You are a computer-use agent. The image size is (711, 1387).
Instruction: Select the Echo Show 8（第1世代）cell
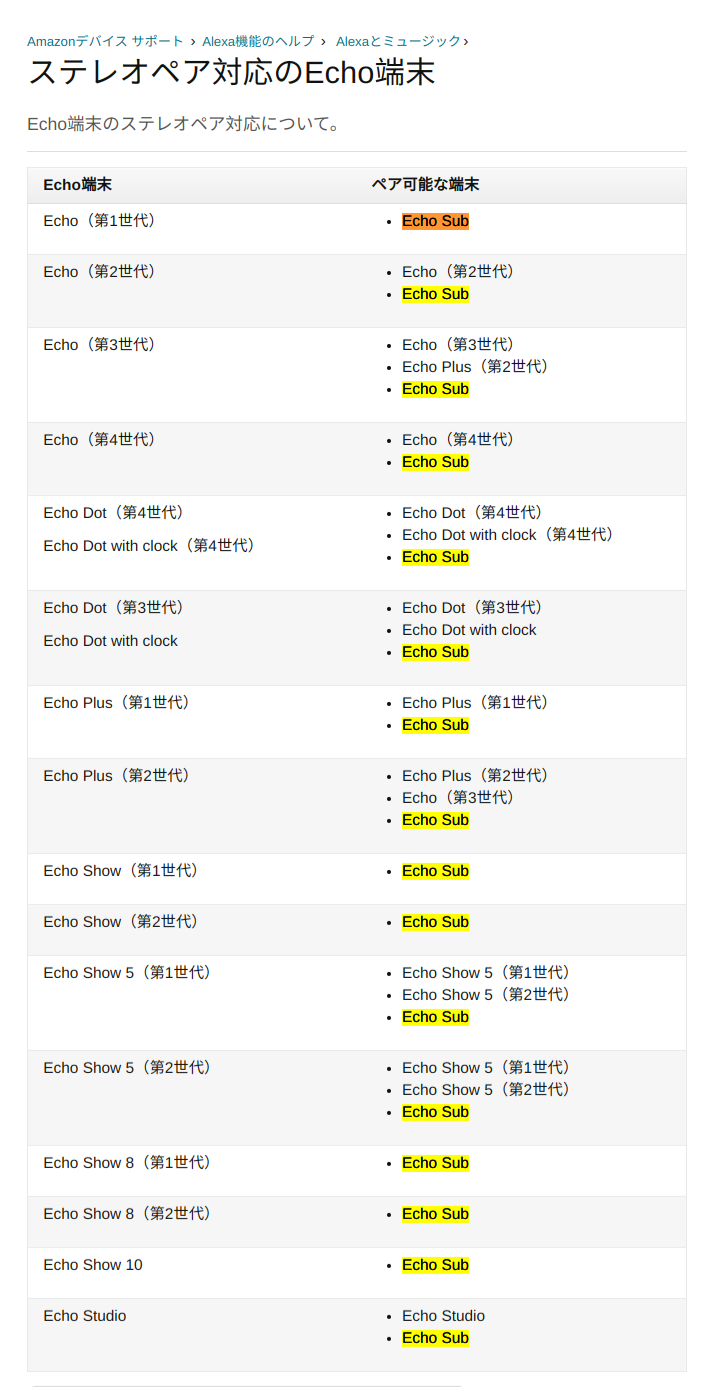click(x=127, y=1162)
